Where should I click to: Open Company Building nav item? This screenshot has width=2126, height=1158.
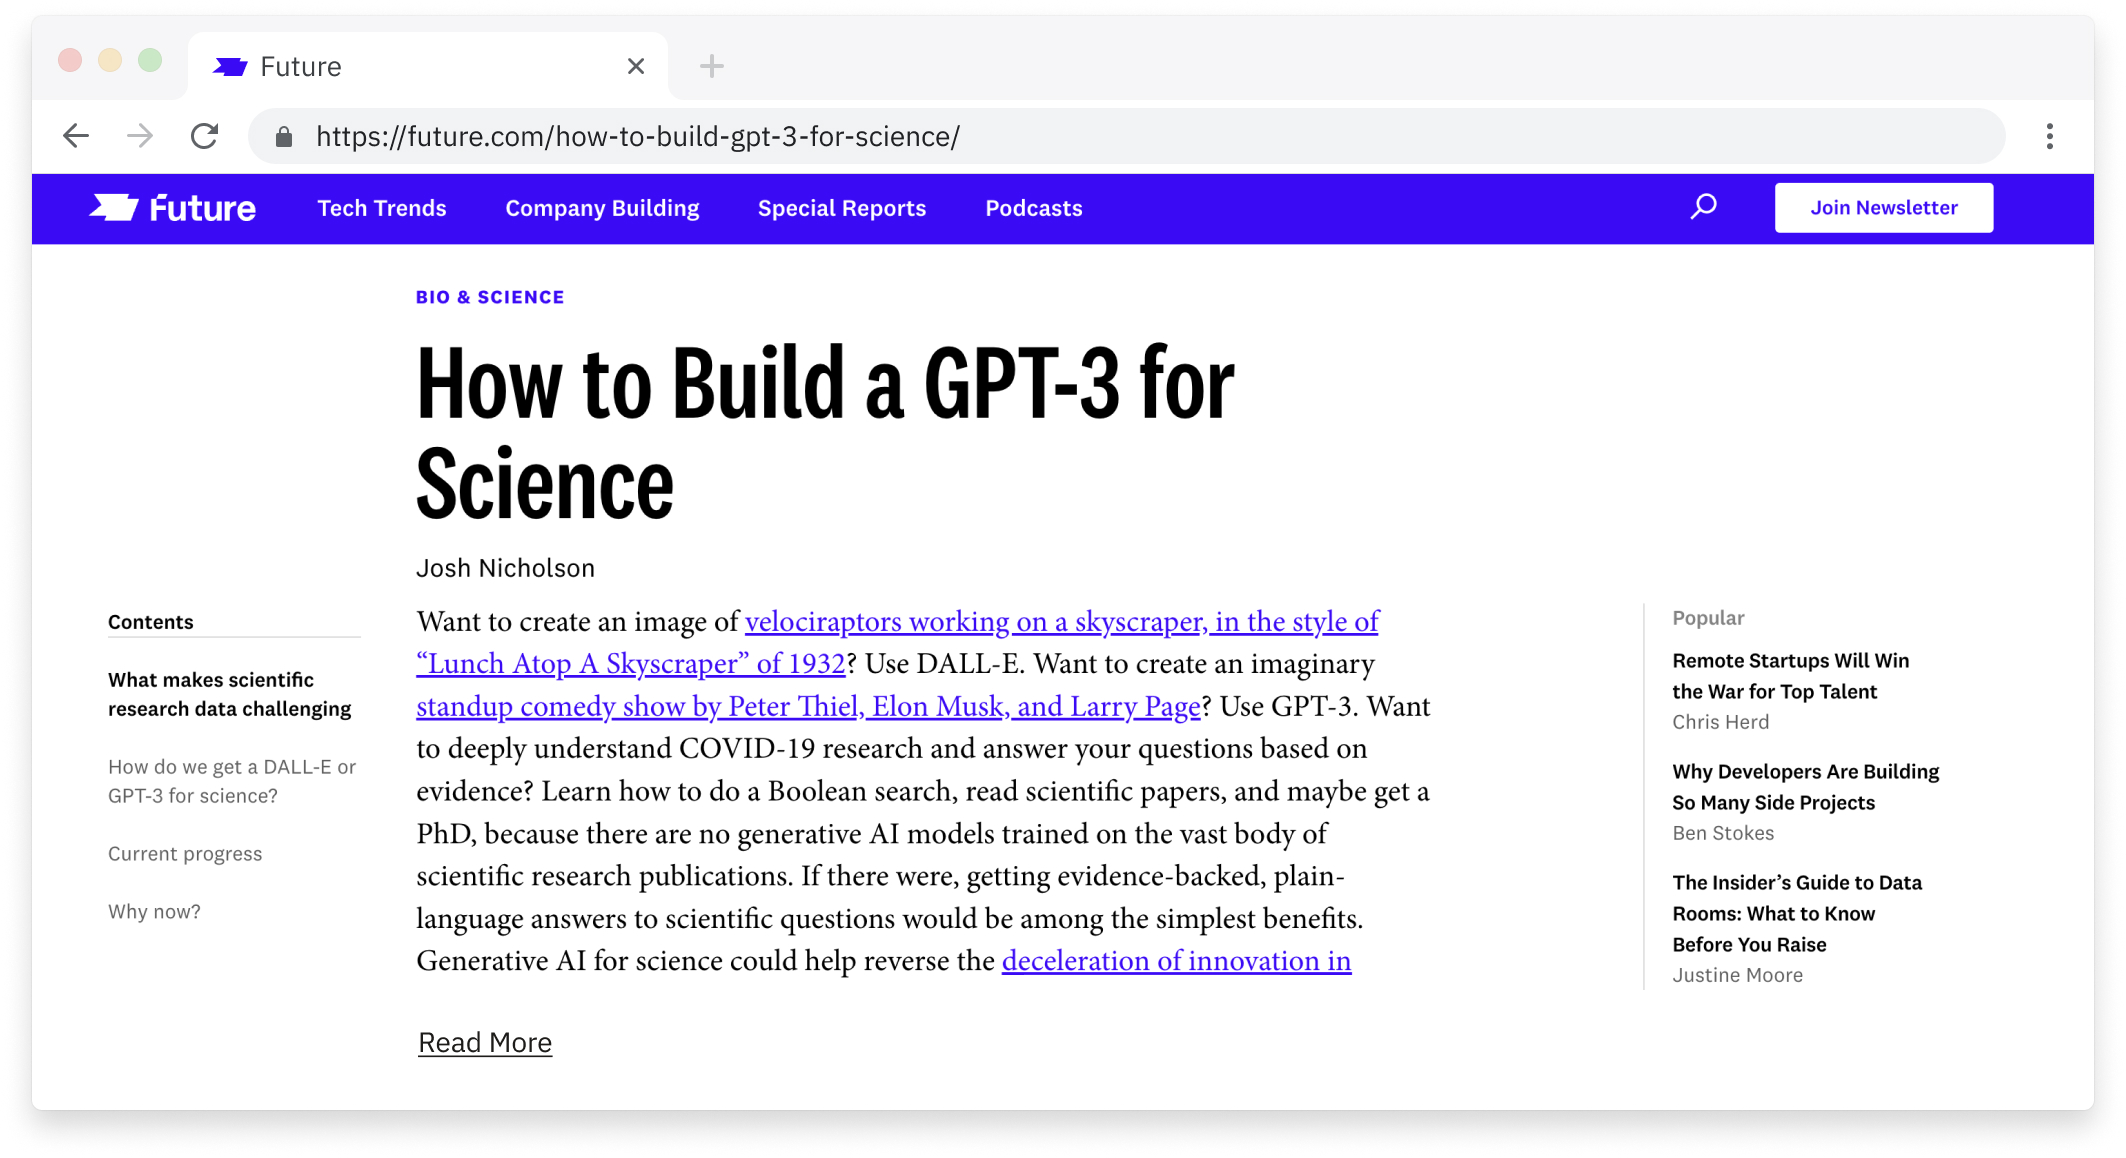(602, 208)
